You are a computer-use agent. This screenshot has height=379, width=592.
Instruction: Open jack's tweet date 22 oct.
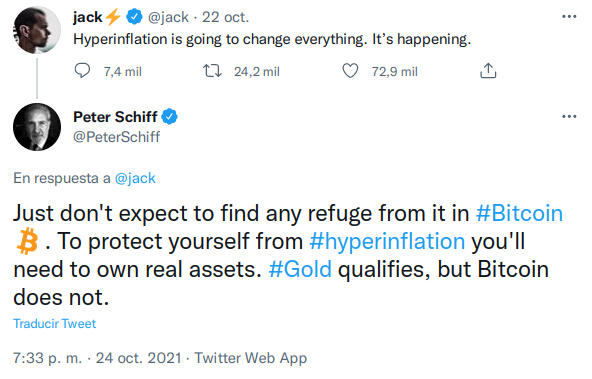[x=225, y=17]
